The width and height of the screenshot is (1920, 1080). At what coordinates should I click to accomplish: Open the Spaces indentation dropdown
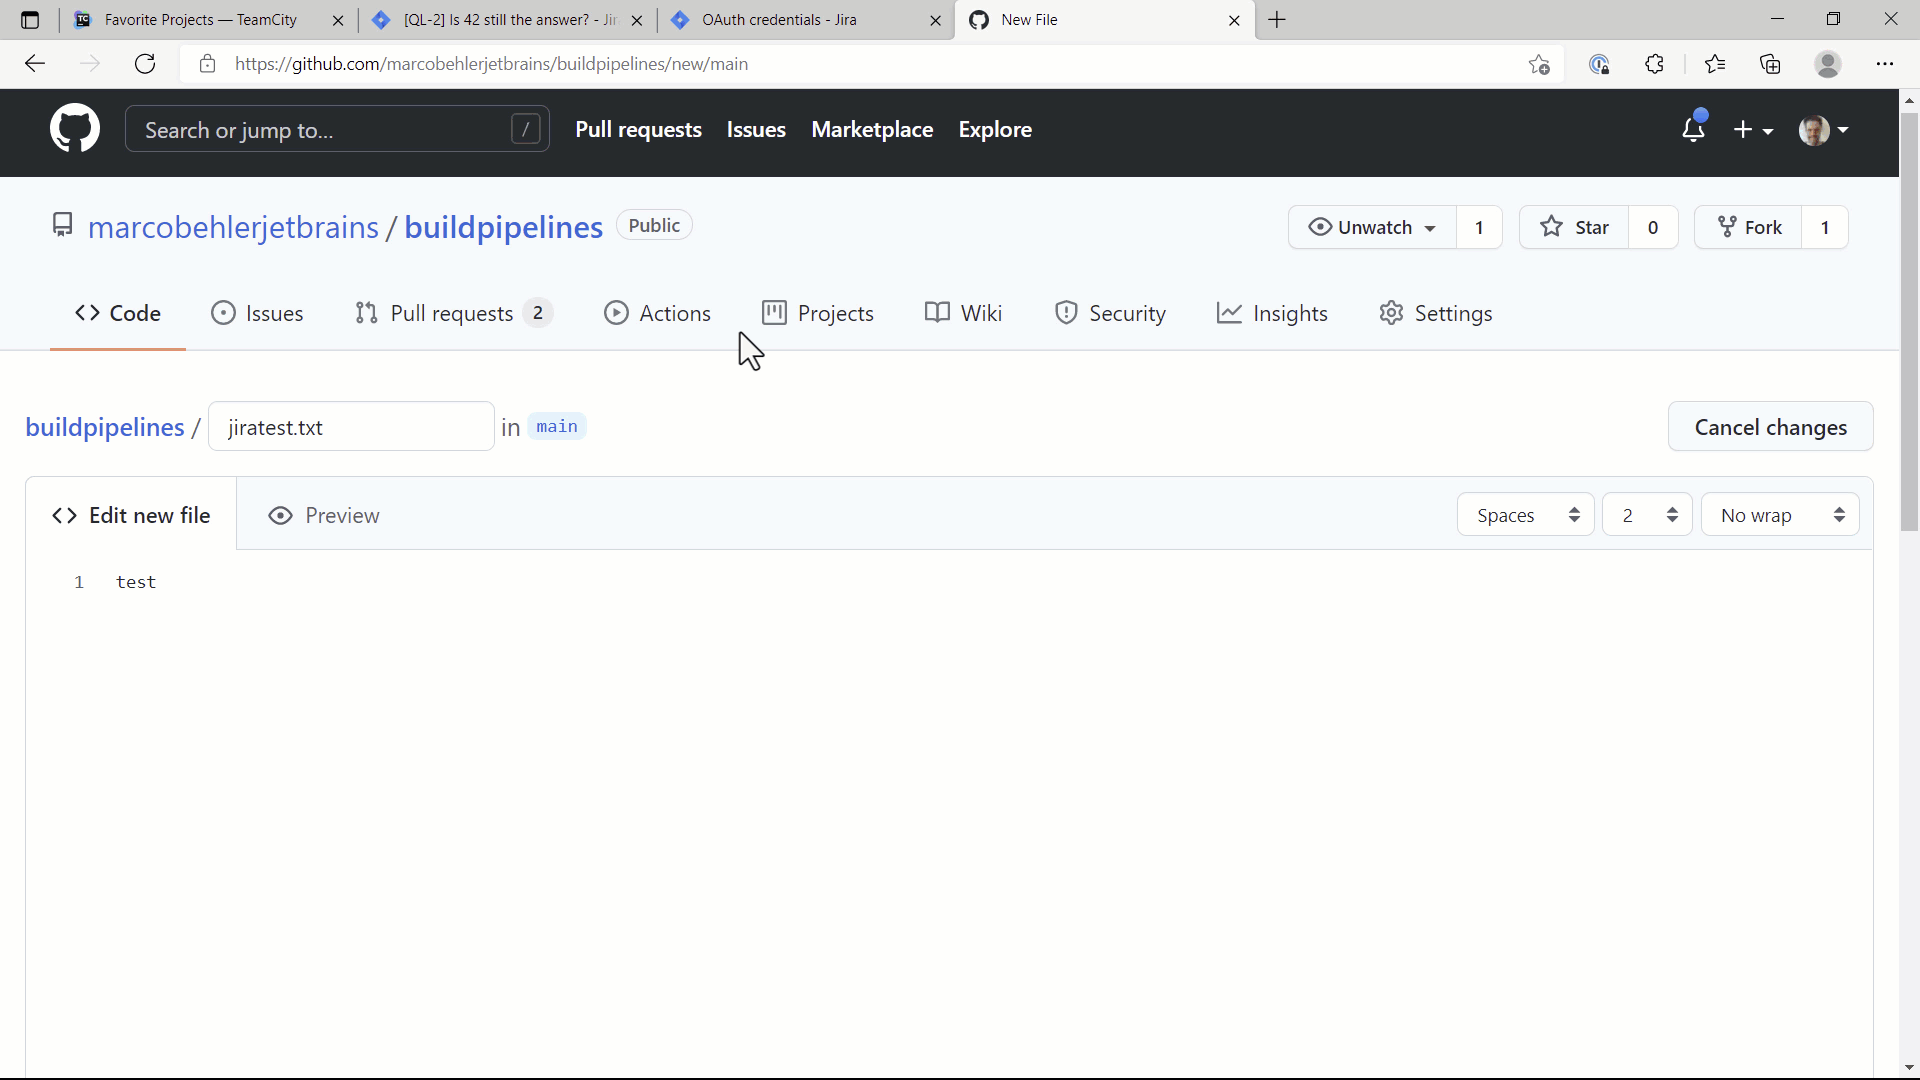point(1524,514)
